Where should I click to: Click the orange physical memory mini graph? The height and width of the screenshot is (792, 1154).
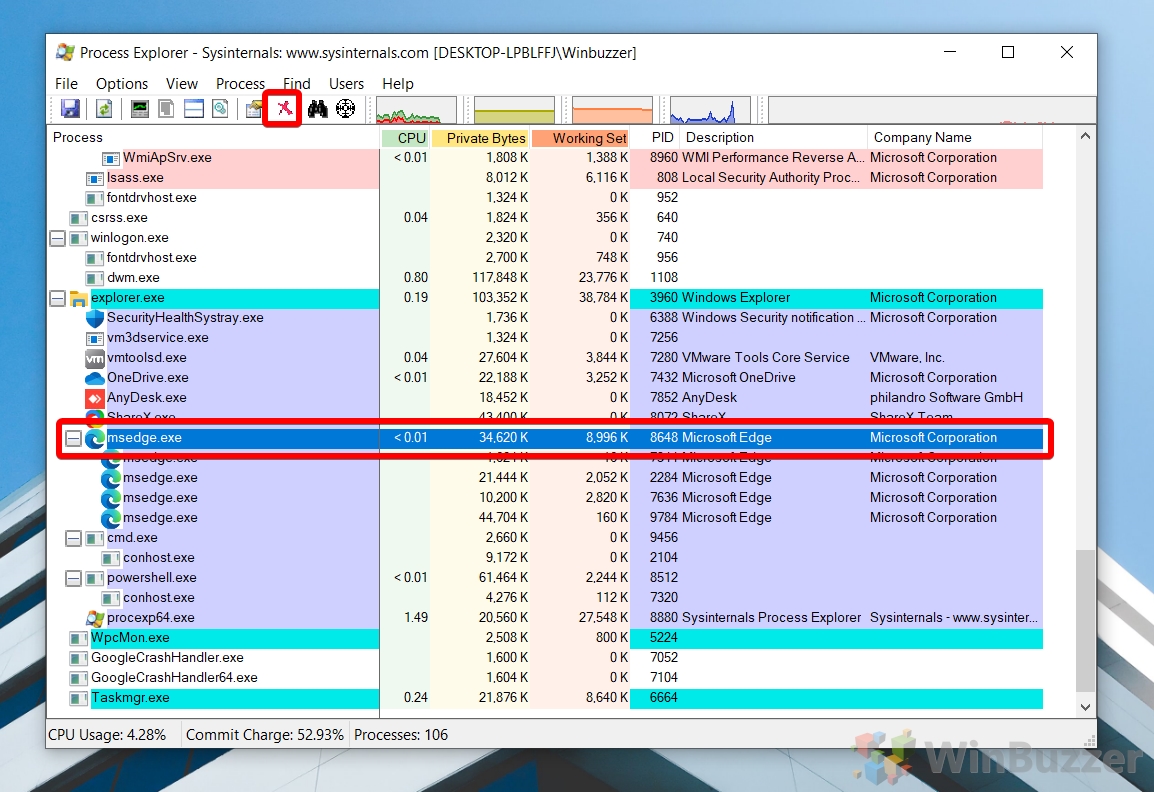pyautogui.click(x=612, y=110)
